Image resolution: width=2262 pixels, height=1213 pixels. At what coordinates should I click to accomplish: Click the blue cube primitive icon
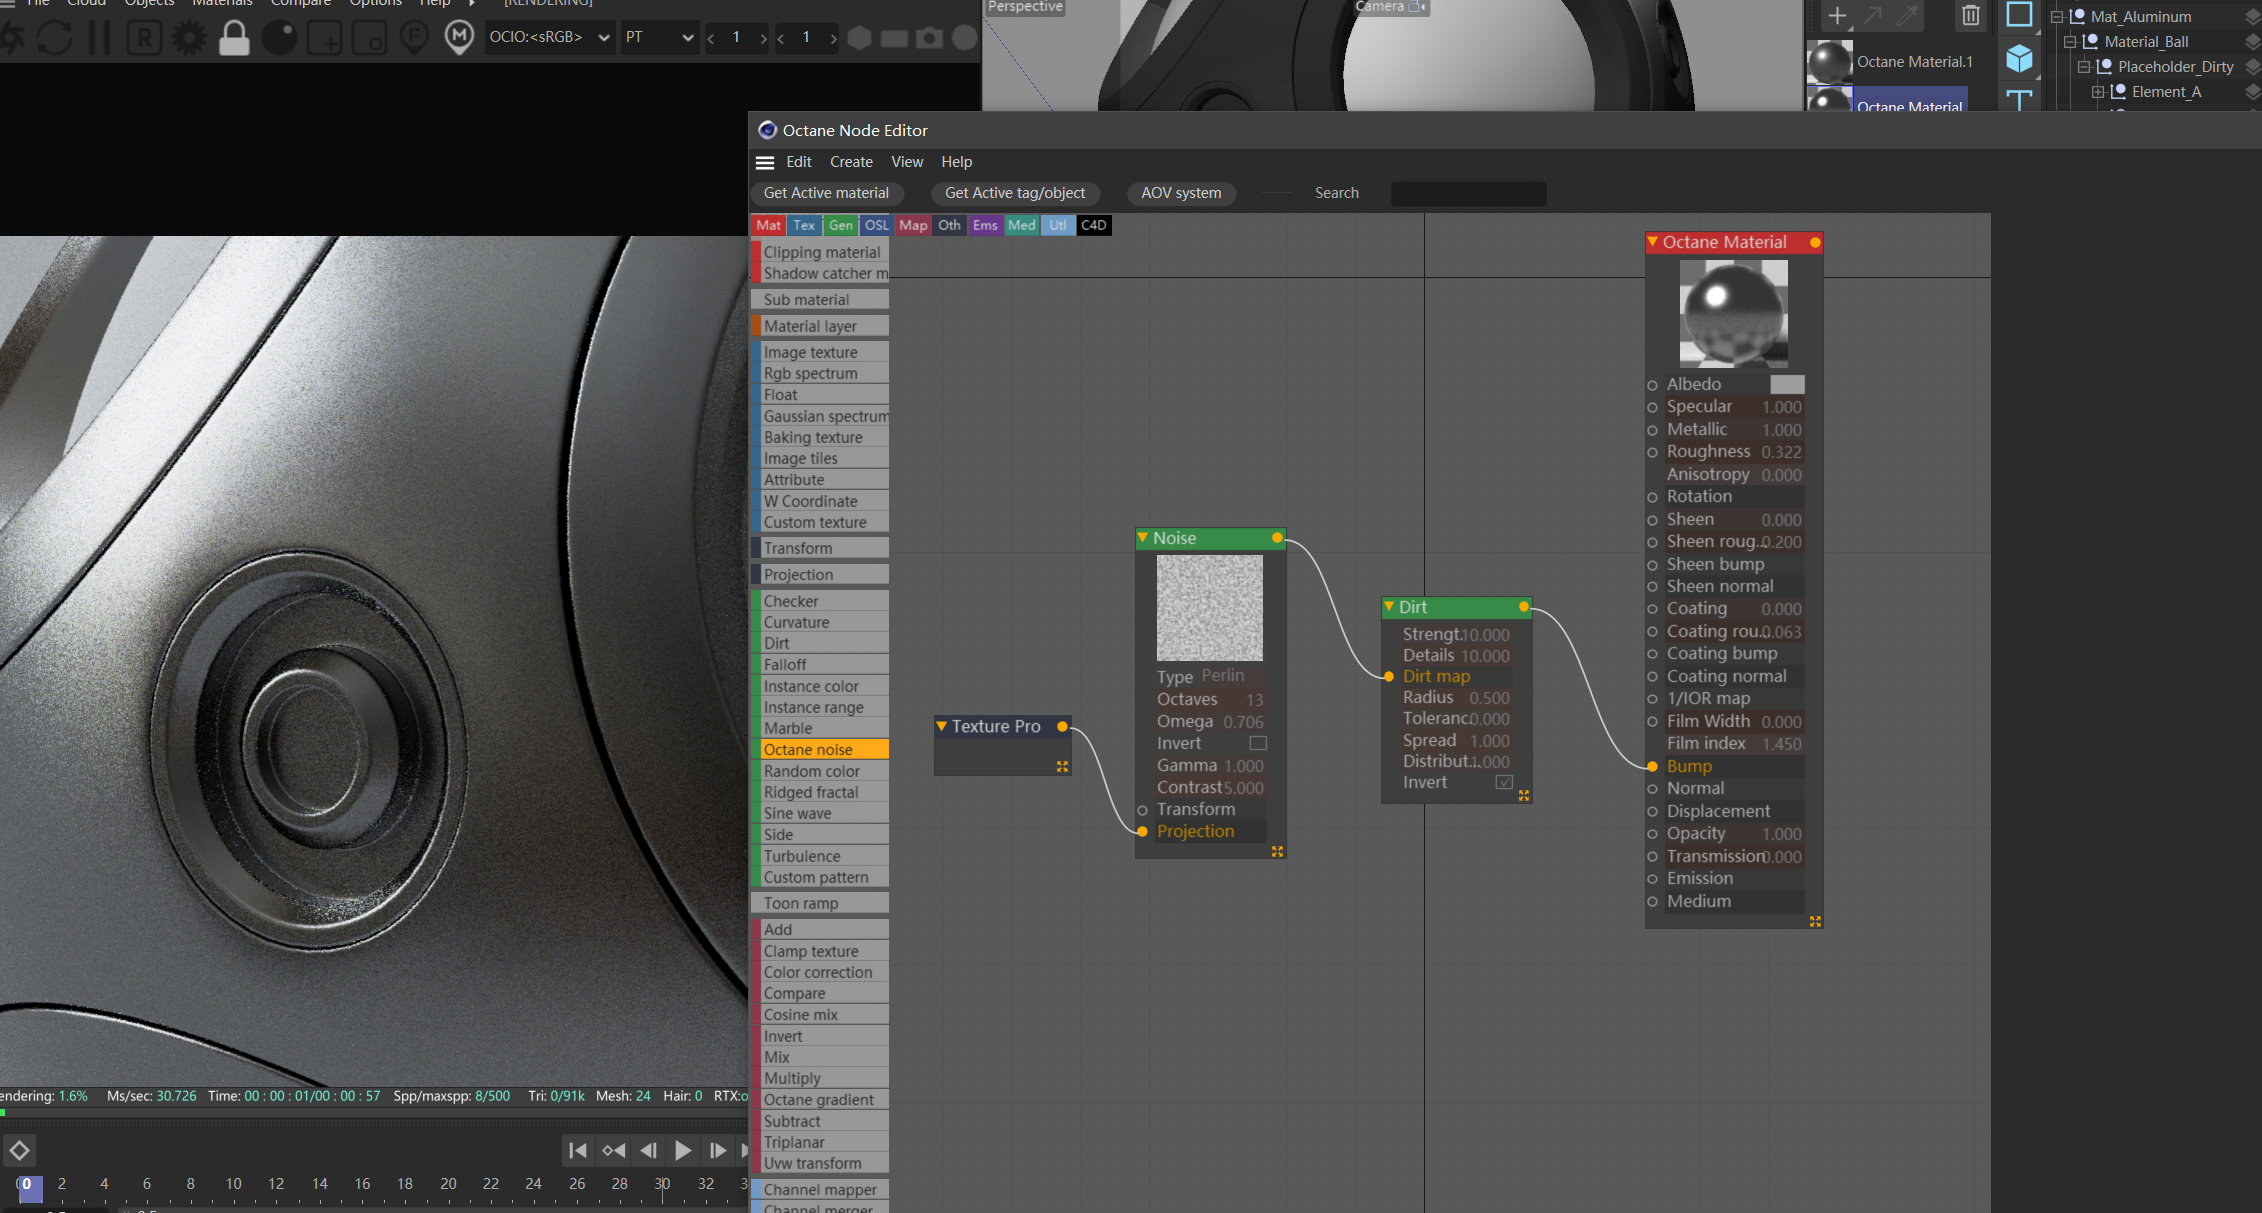(2019, 59)
